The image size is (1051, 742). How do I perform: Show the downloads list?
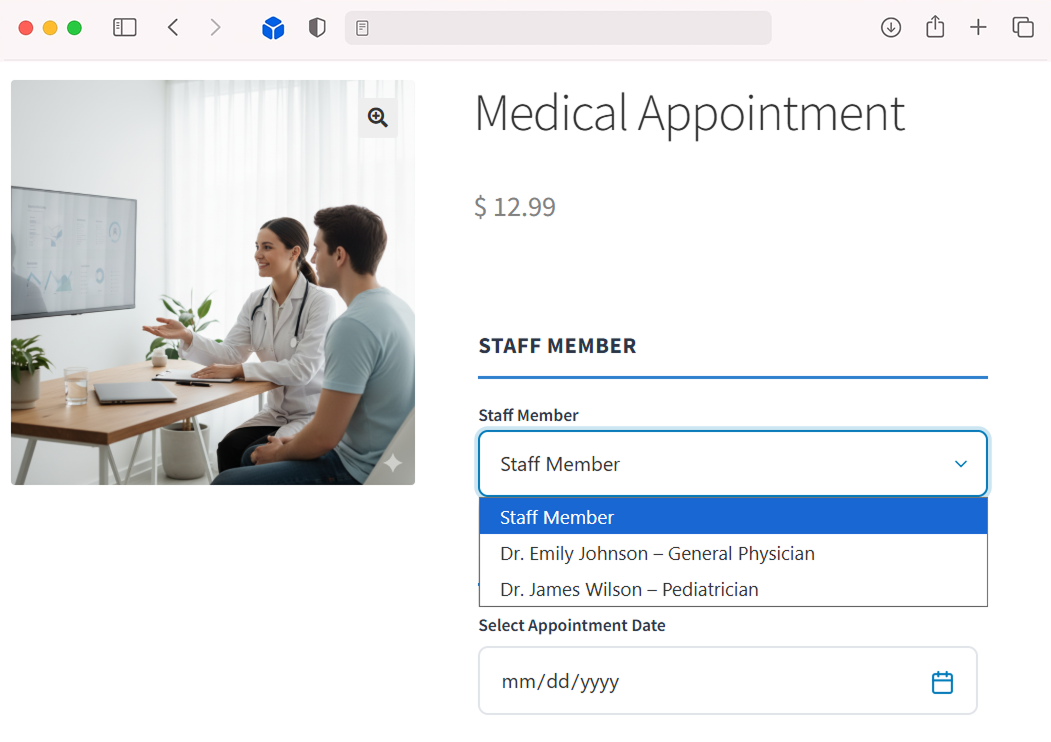(891, 28)
